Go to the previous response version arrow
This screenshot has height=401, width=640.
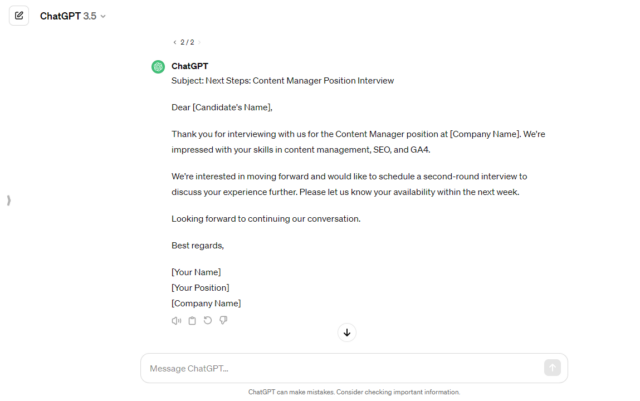click(x=175, y=42)
